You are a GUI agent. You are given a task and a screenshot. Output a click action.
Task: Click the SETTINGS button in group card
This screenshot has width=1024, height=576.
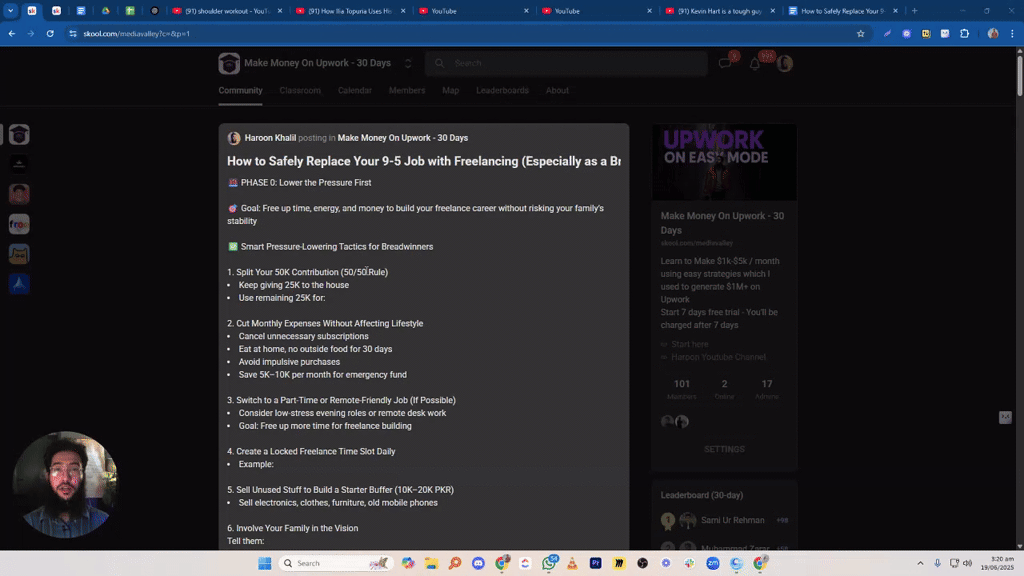click(724, 449)
